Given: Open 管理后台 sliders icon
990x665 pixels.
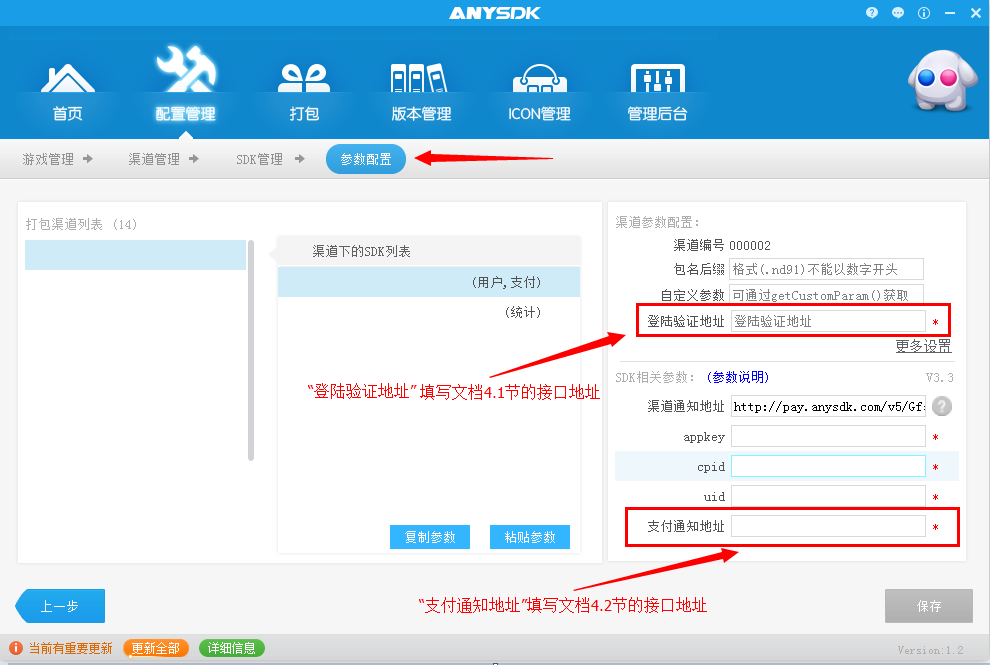Looking at the screenshot, I should (x=657, y=78).
